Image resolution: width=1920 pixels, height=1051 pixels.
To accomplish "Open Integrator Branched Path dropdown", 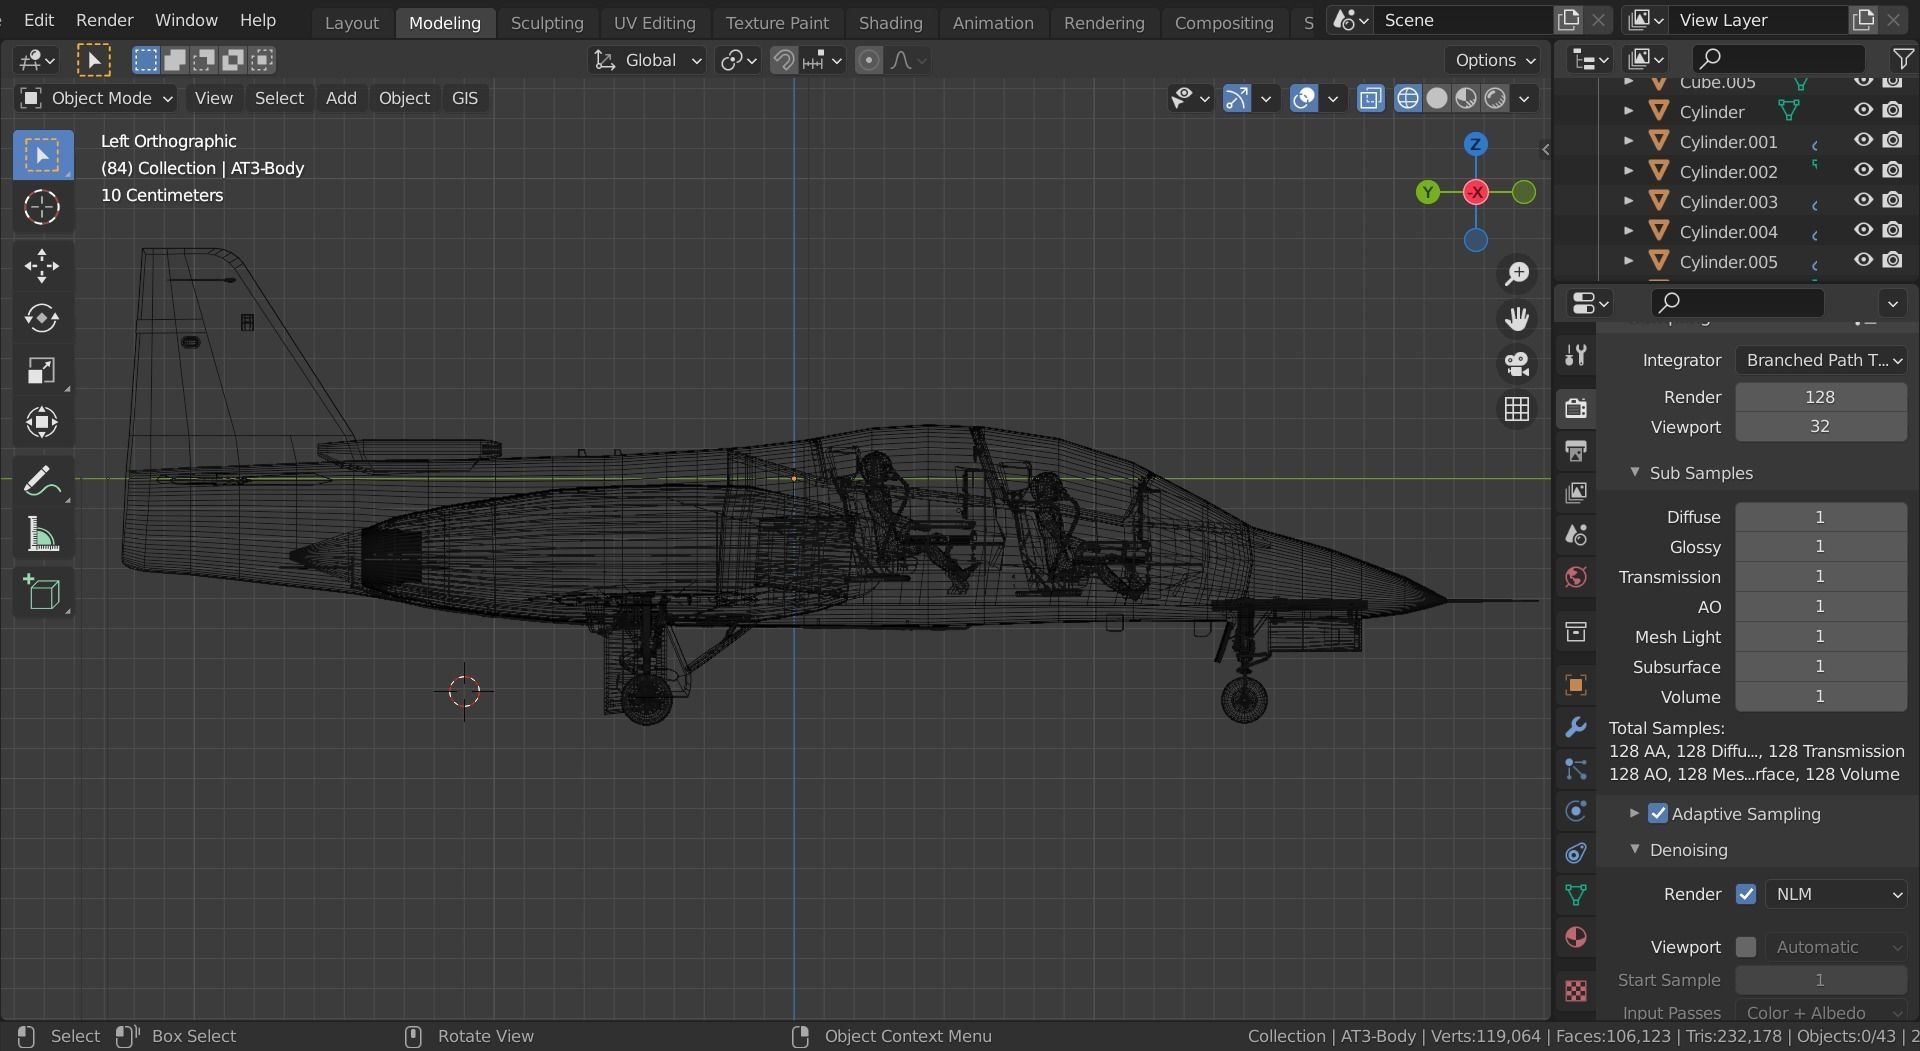I will coord(1820,360).
